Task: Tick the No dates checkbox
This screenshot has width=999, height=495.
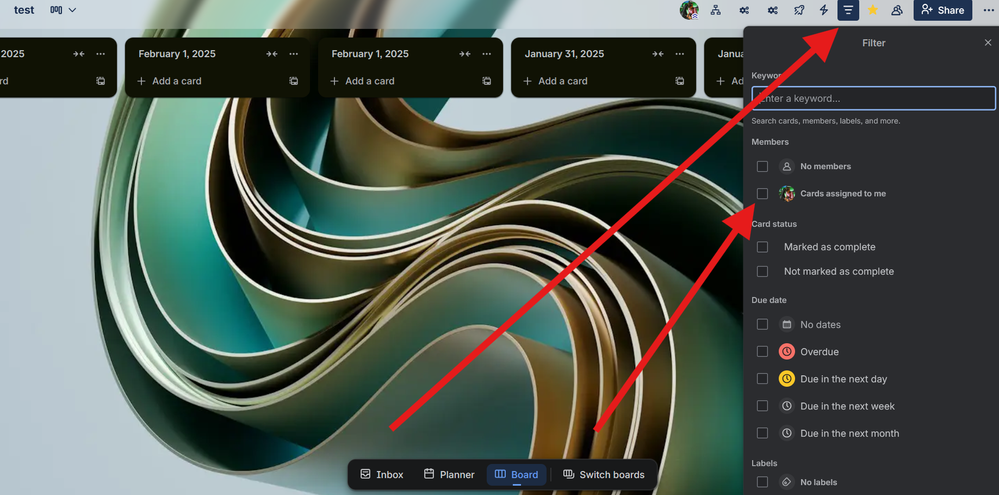Action: tap(762, 324)
